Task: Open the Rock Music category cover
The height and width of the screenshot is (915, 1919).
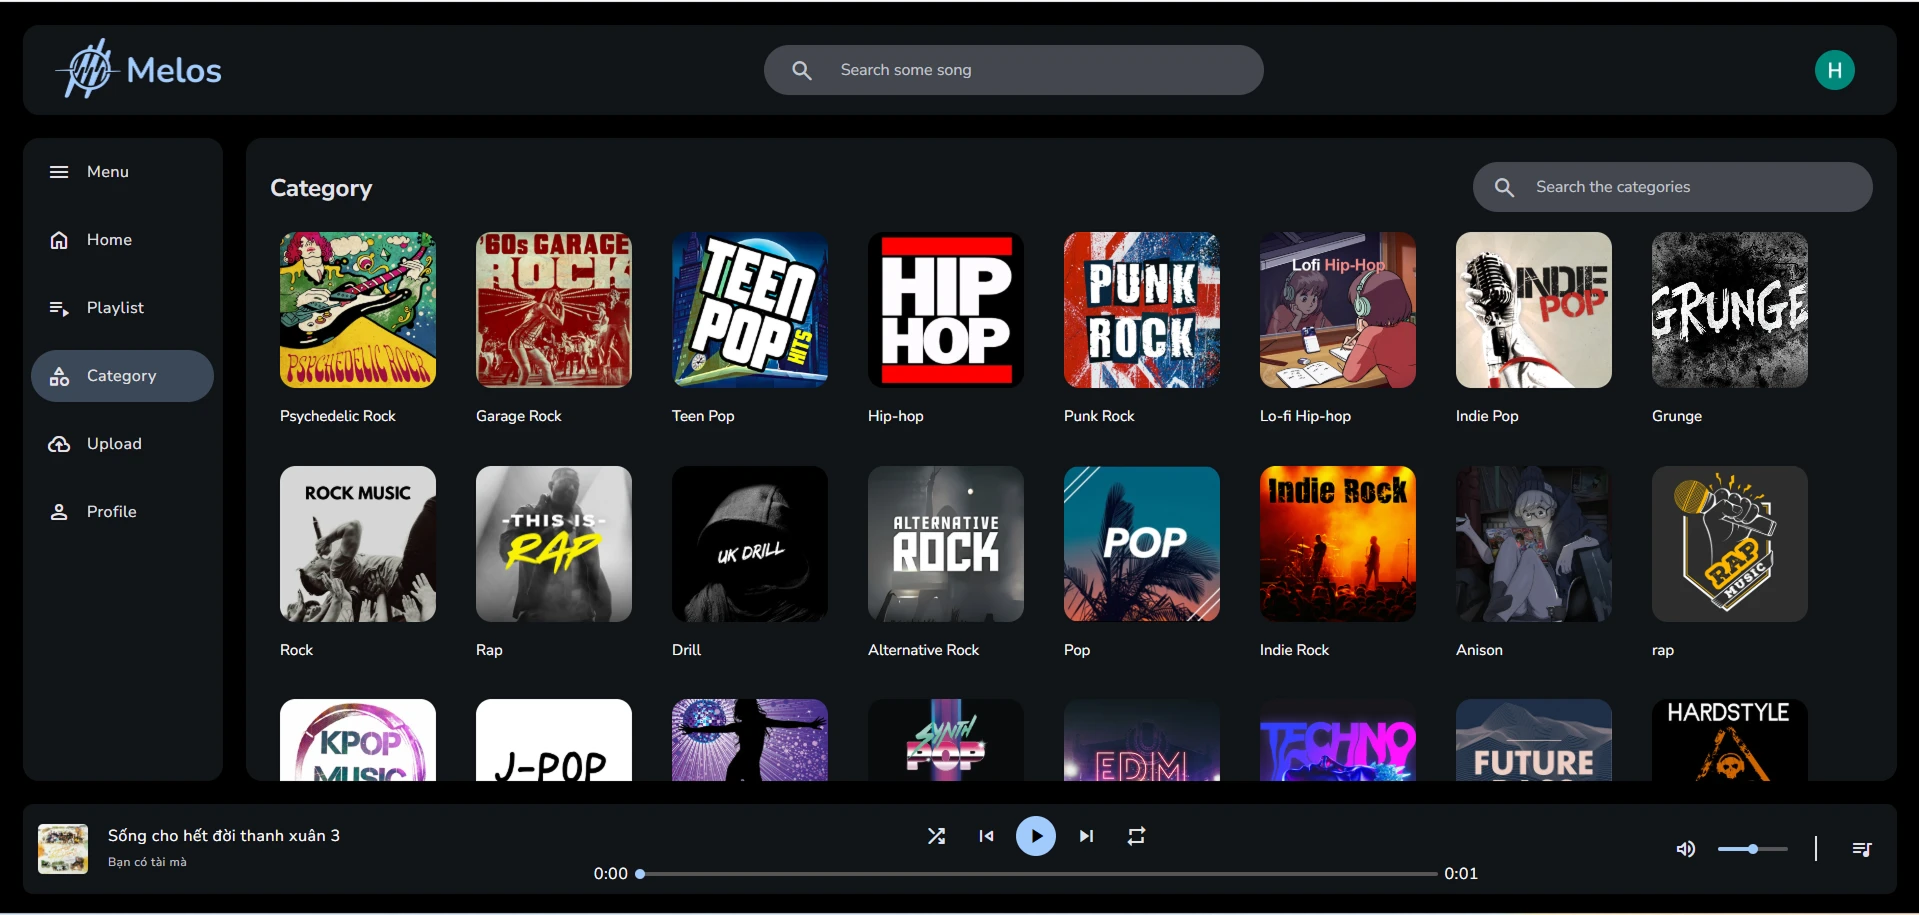Action: [x=358, y=544]
